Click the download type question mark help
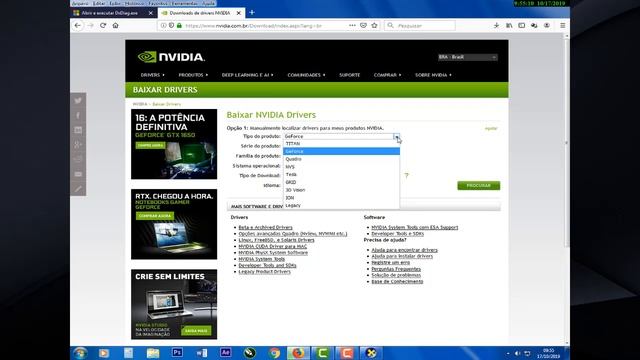 pos(406,176)
